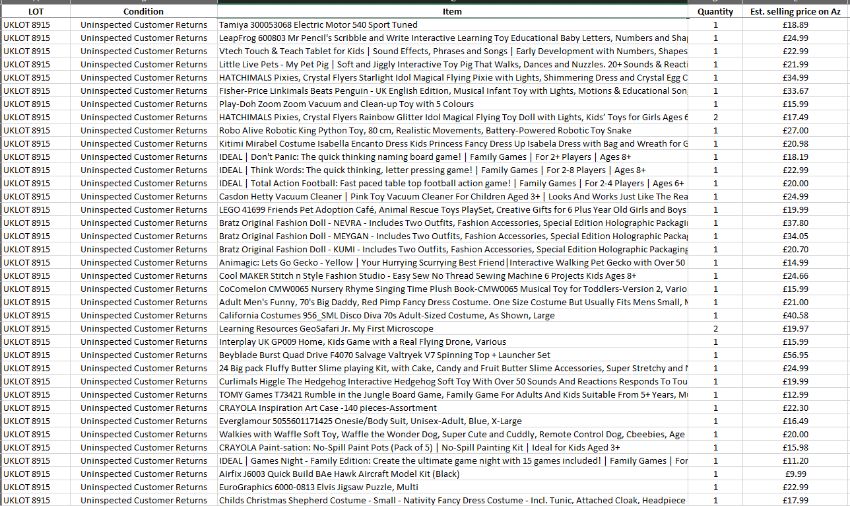Select the Kitimi Mirabel Costume item cell
The image size is (850, 506).
(x=453, y=144)
